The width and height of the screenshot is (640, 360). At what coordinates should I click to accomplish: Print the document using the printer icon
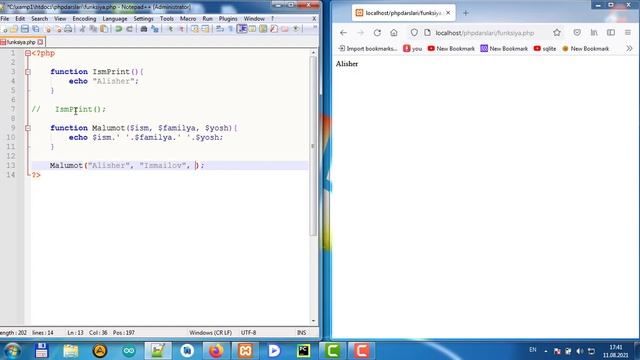68,29
